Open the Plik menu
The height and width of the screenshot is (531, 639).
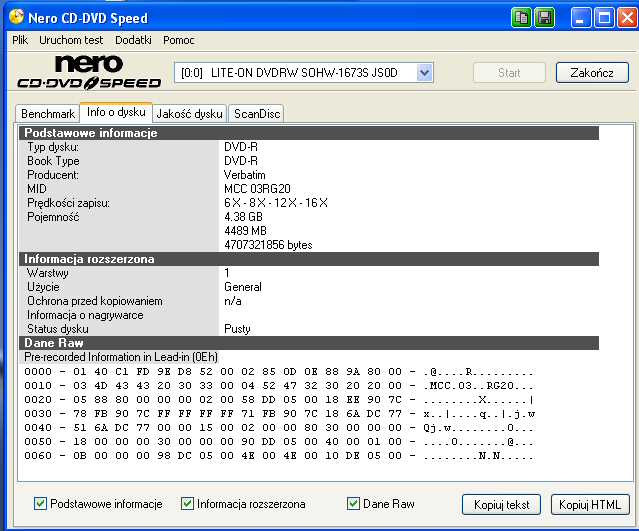coord(20,40)
